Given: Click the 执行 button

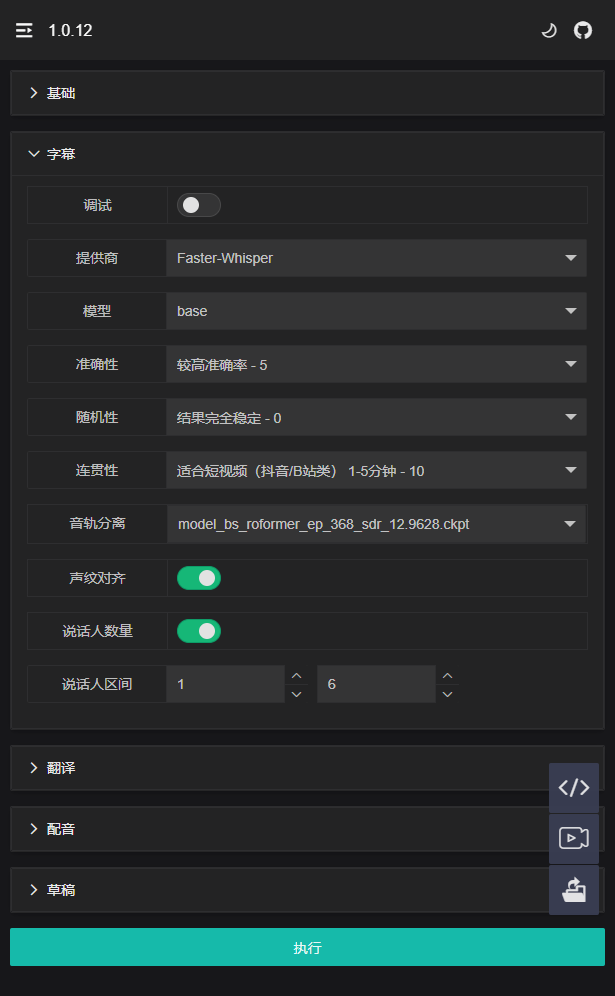Looking at the screenshot, I should [x=307, y=947].
